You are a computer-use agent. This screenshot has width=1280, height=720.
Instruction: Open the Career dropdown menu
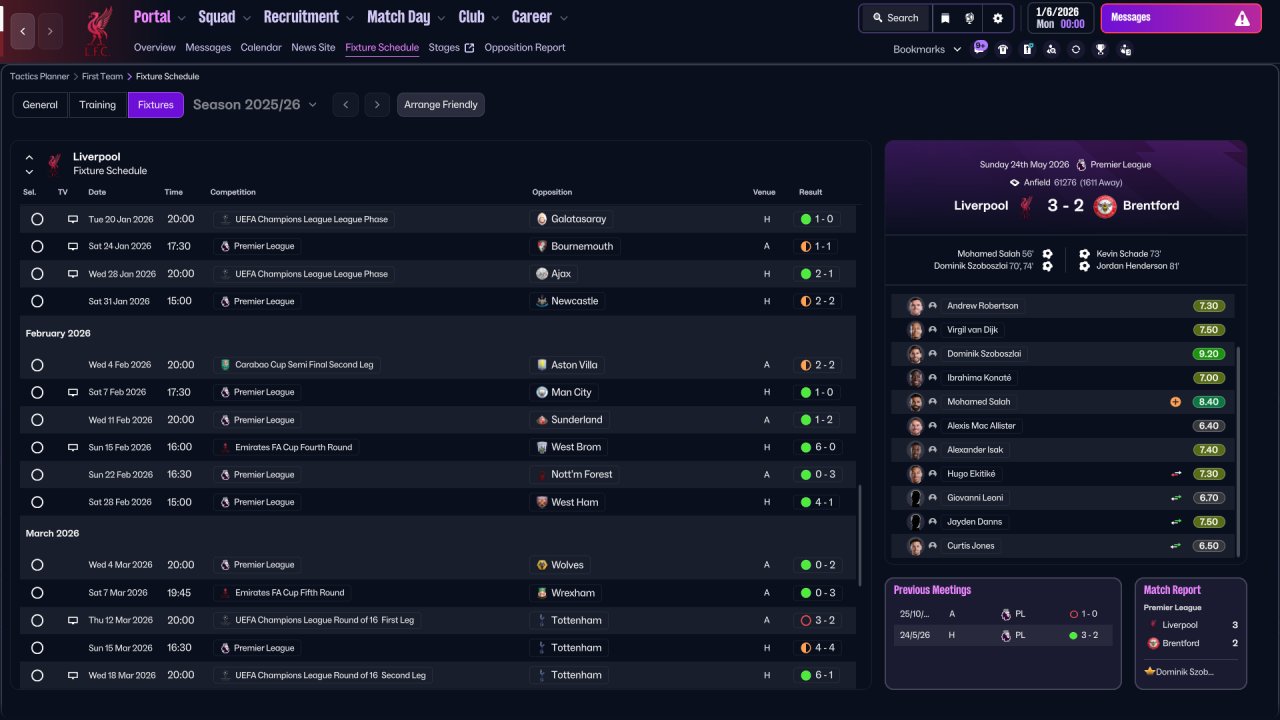click(x=540, y=17)
